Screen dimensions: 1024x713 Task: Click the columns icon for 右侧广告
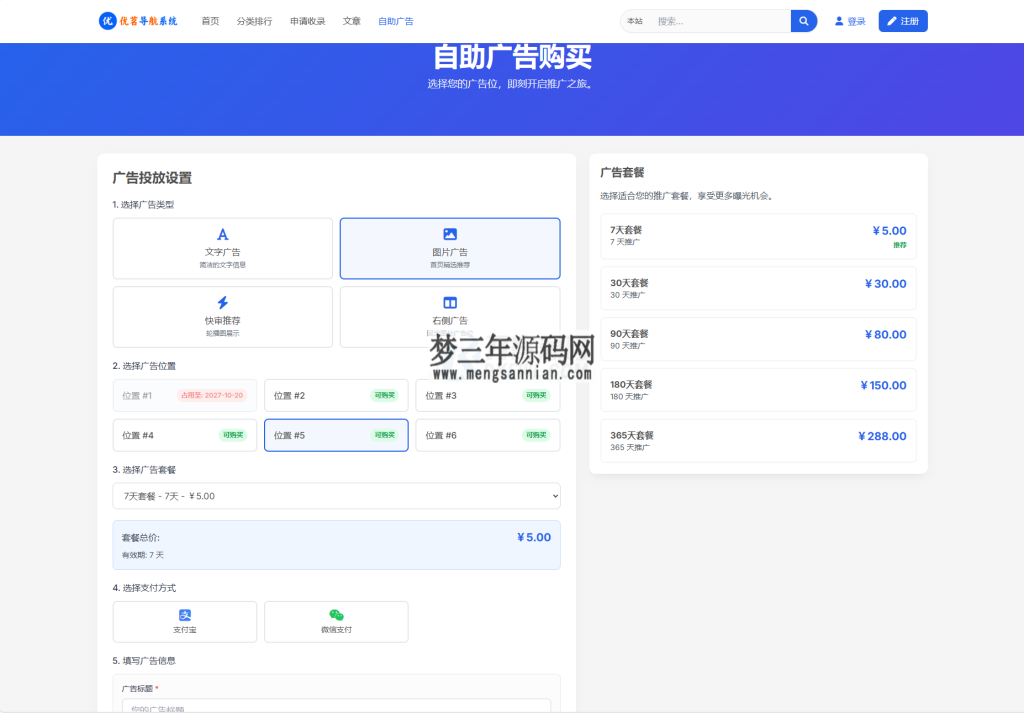pos(450,302)
